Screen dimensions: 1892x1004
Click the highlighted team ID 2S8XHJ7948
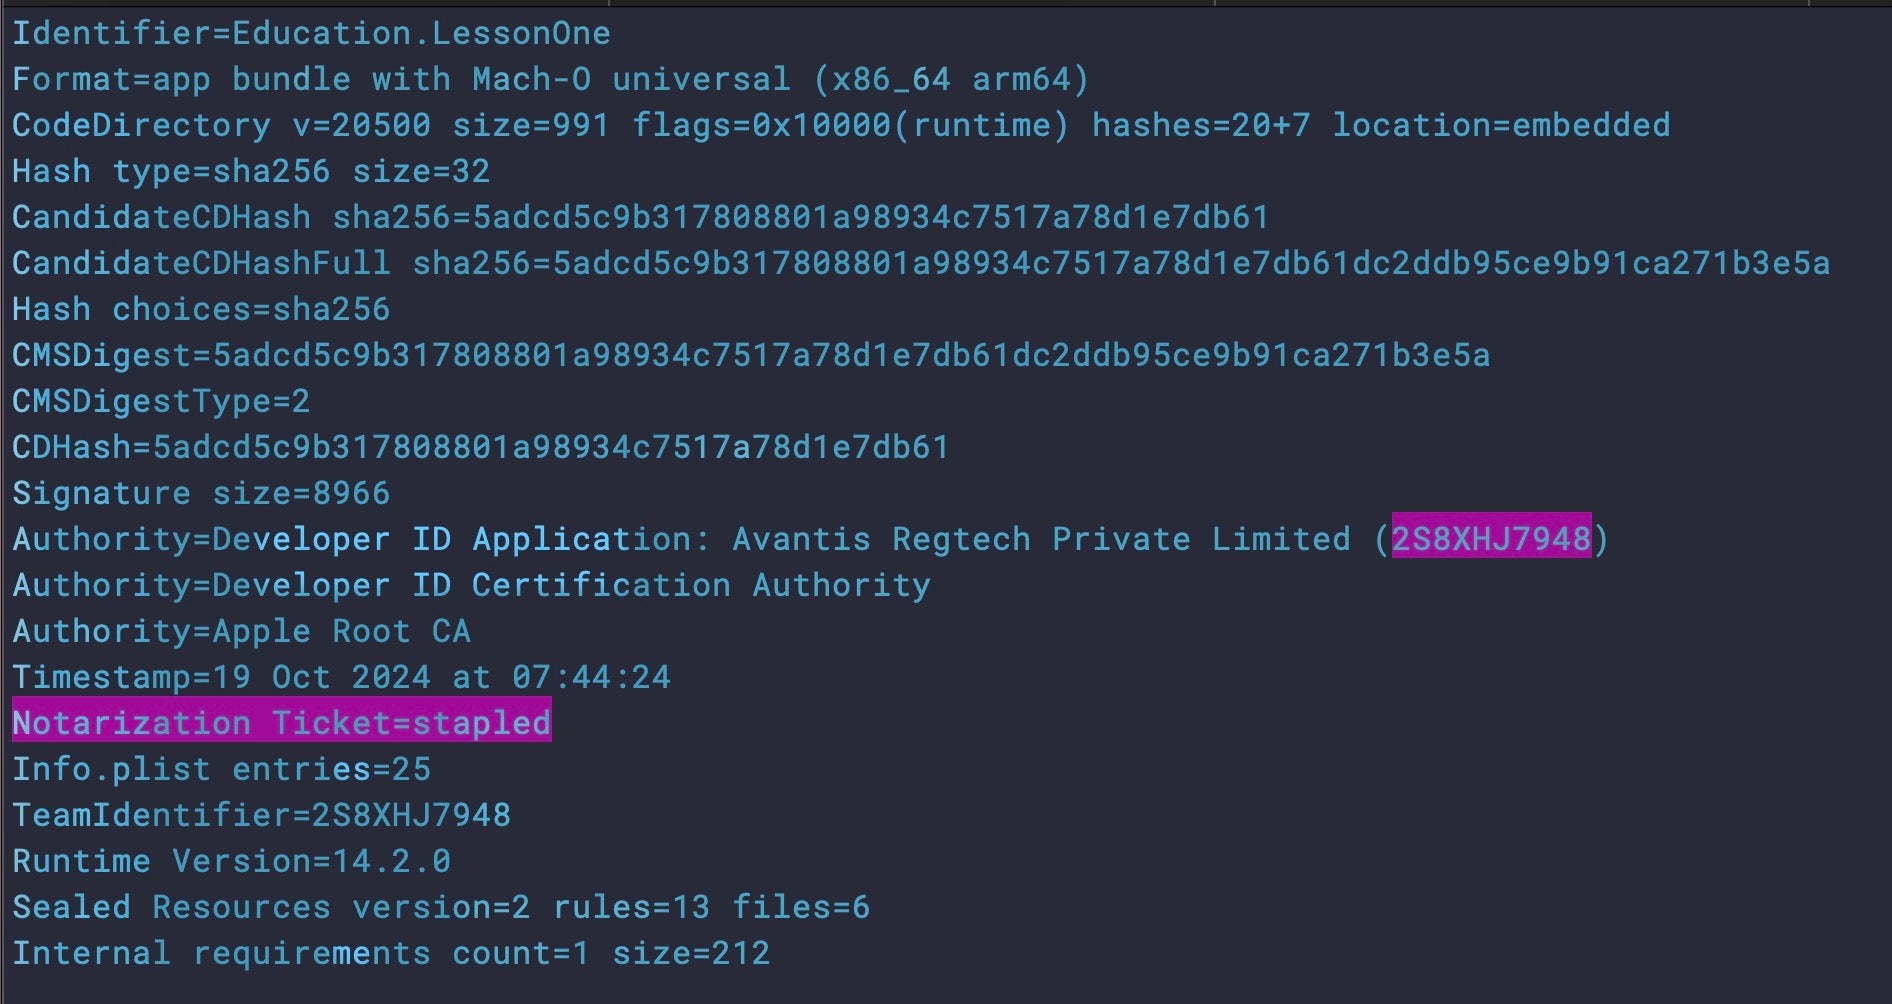(x=1490, y=539)
